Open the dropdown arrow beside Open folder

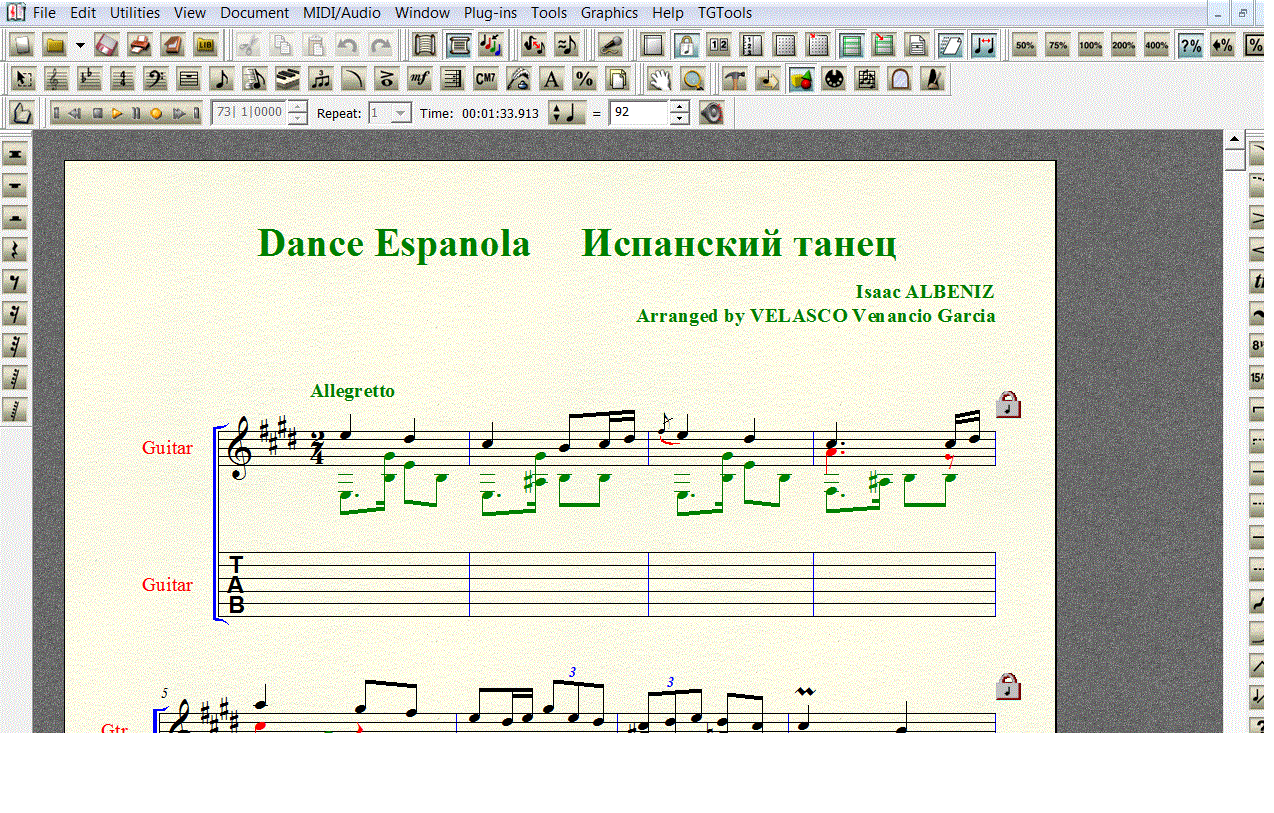(x=79, y=45)
